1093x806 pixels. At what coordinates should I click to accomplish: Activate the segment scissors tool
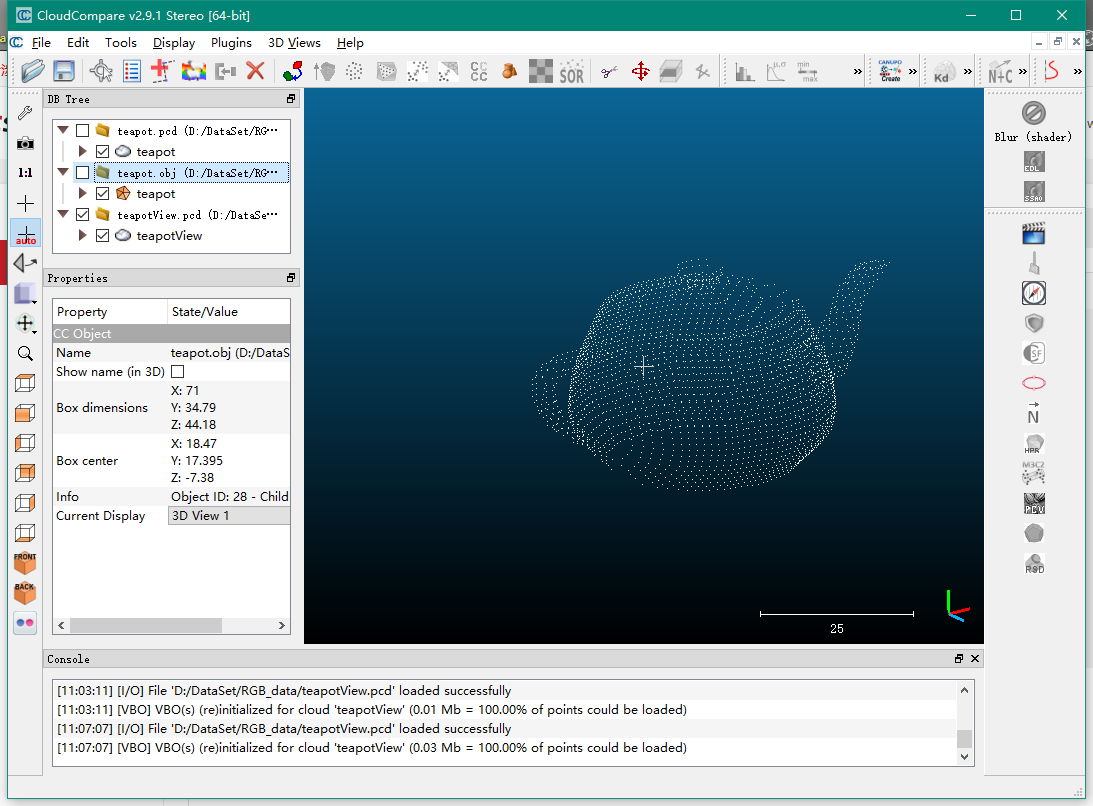click(609, 71)
